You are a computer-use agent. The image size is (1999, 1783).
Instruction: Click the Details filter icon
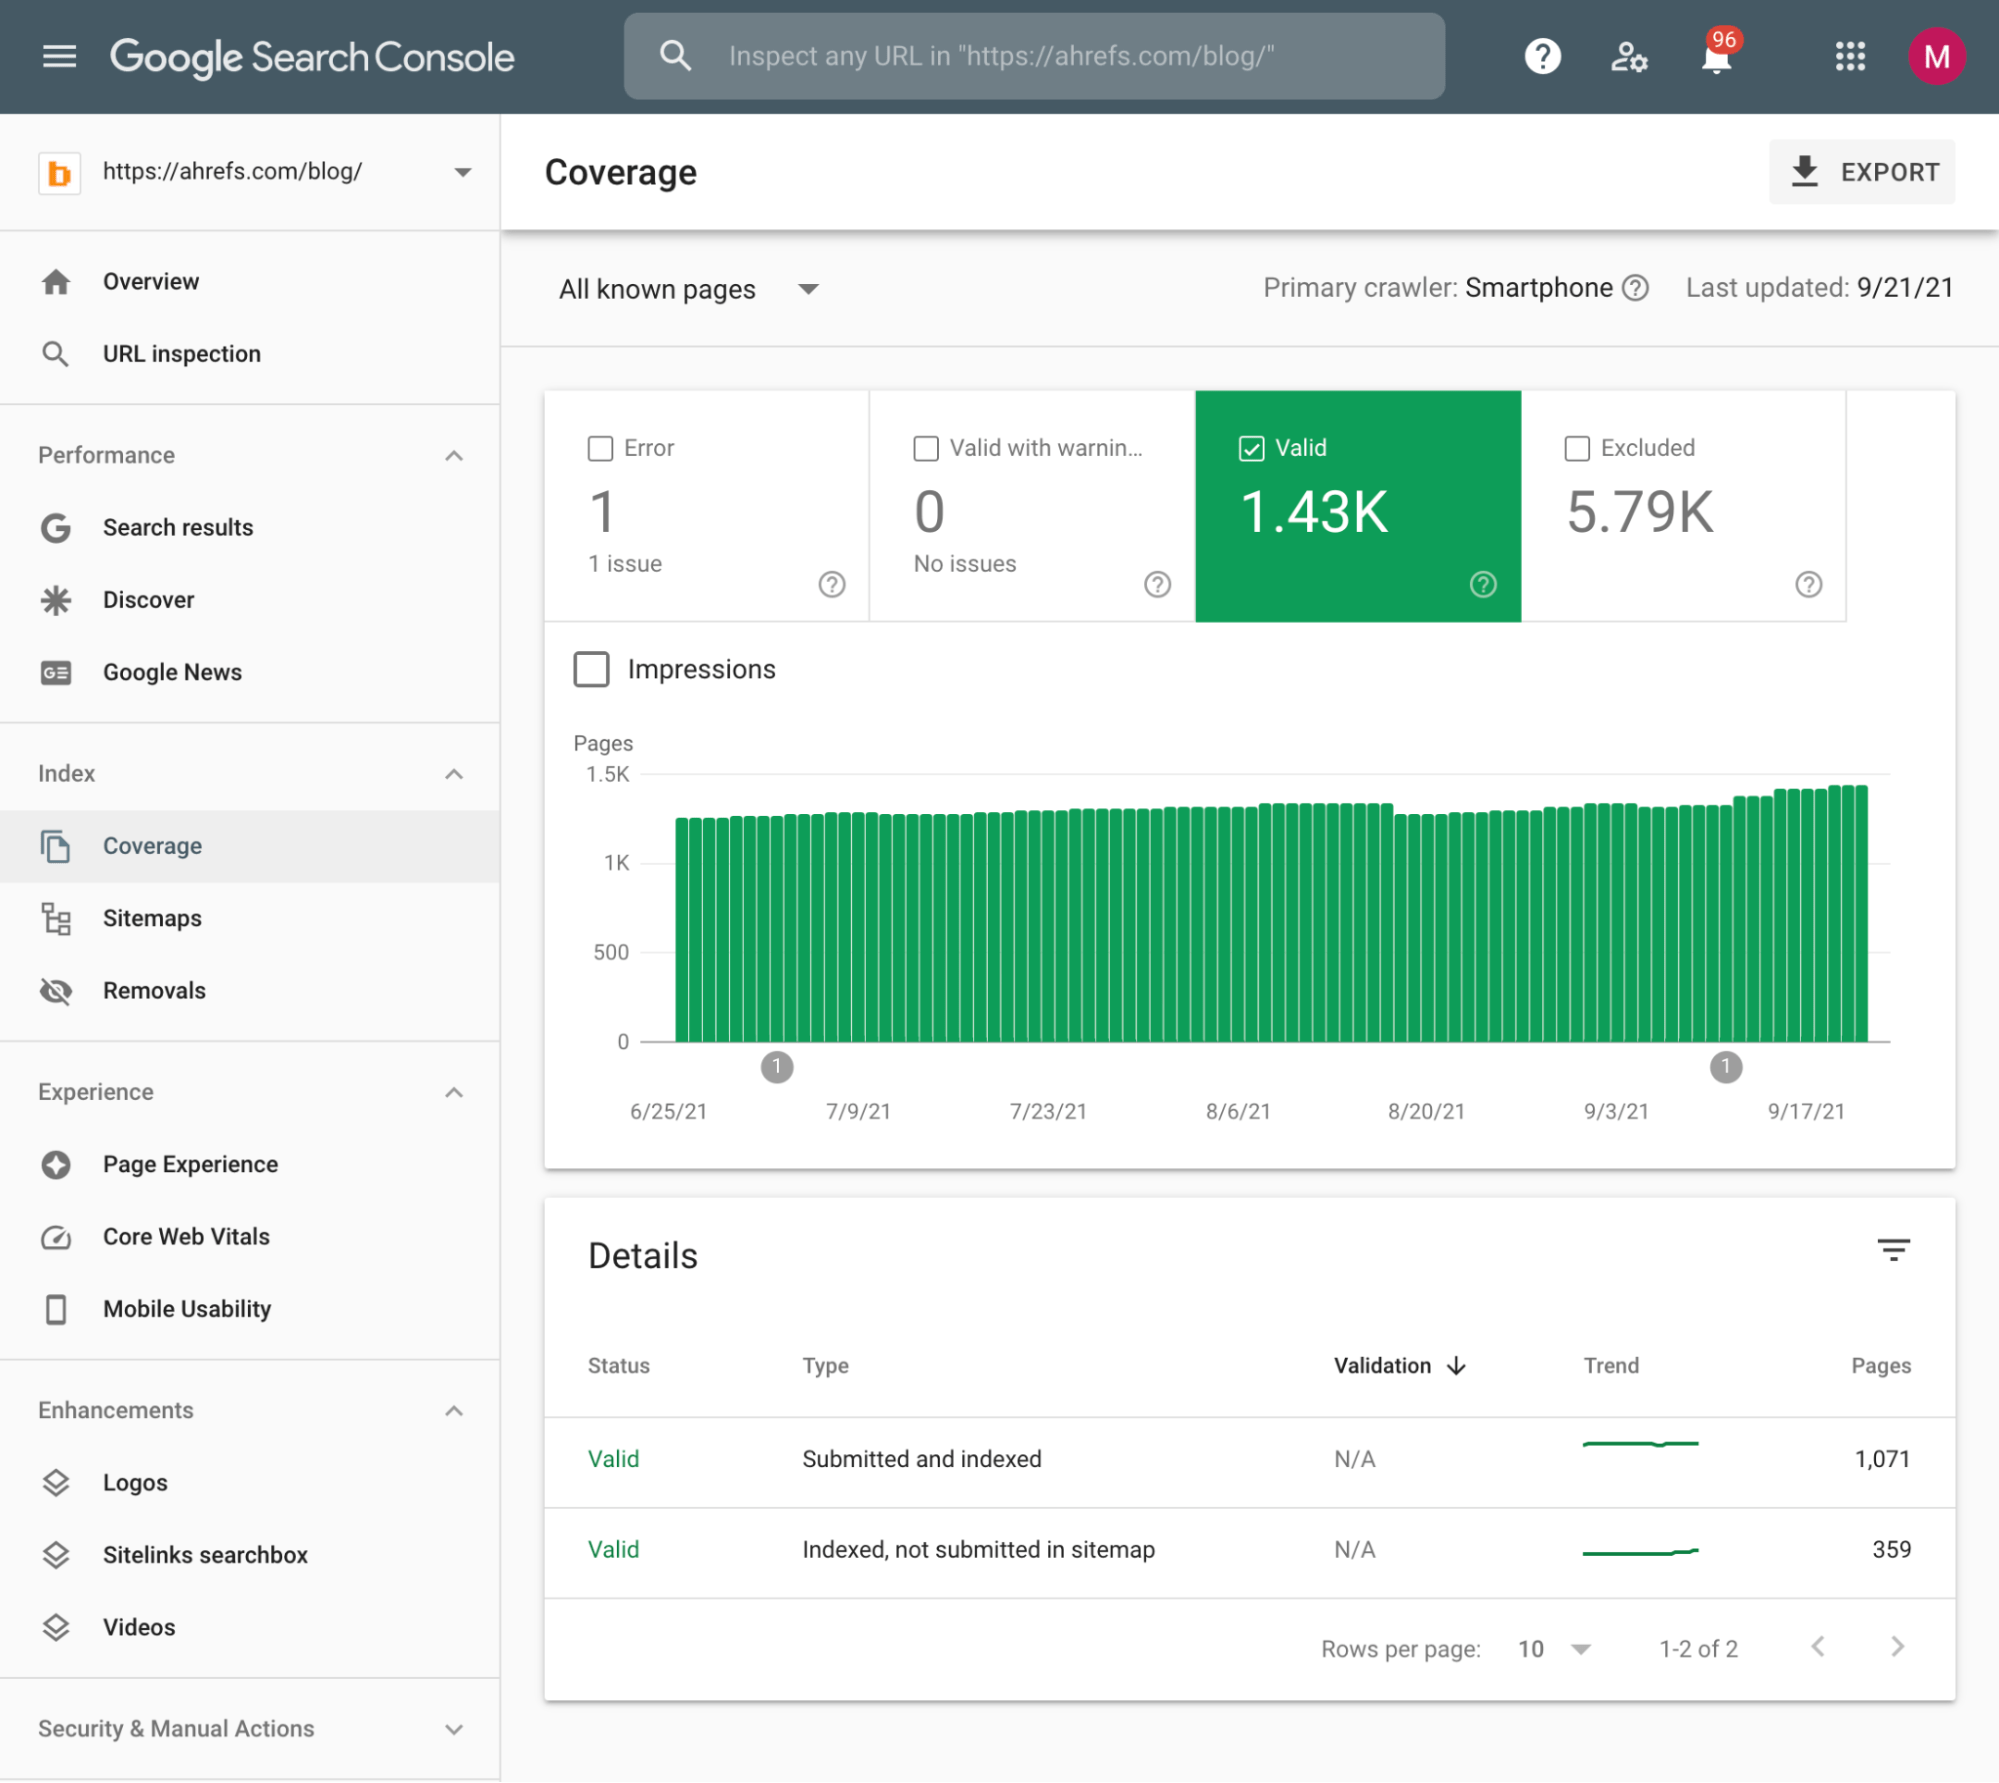[x=1894, y=1249]
